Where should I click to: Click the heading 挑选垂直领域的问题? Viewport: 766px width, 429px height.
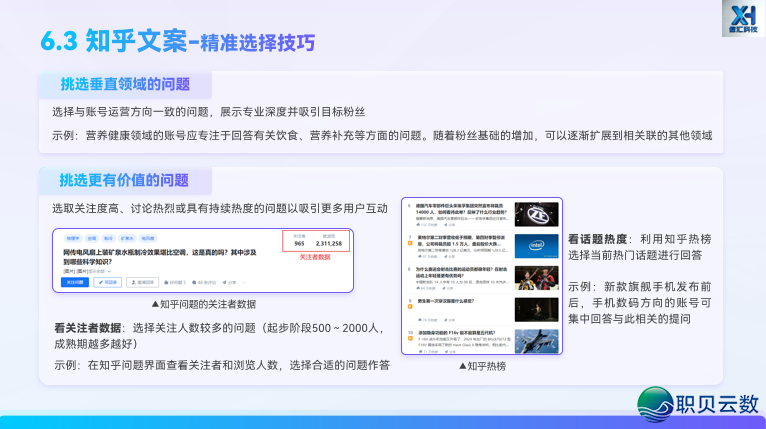point(125,84)
